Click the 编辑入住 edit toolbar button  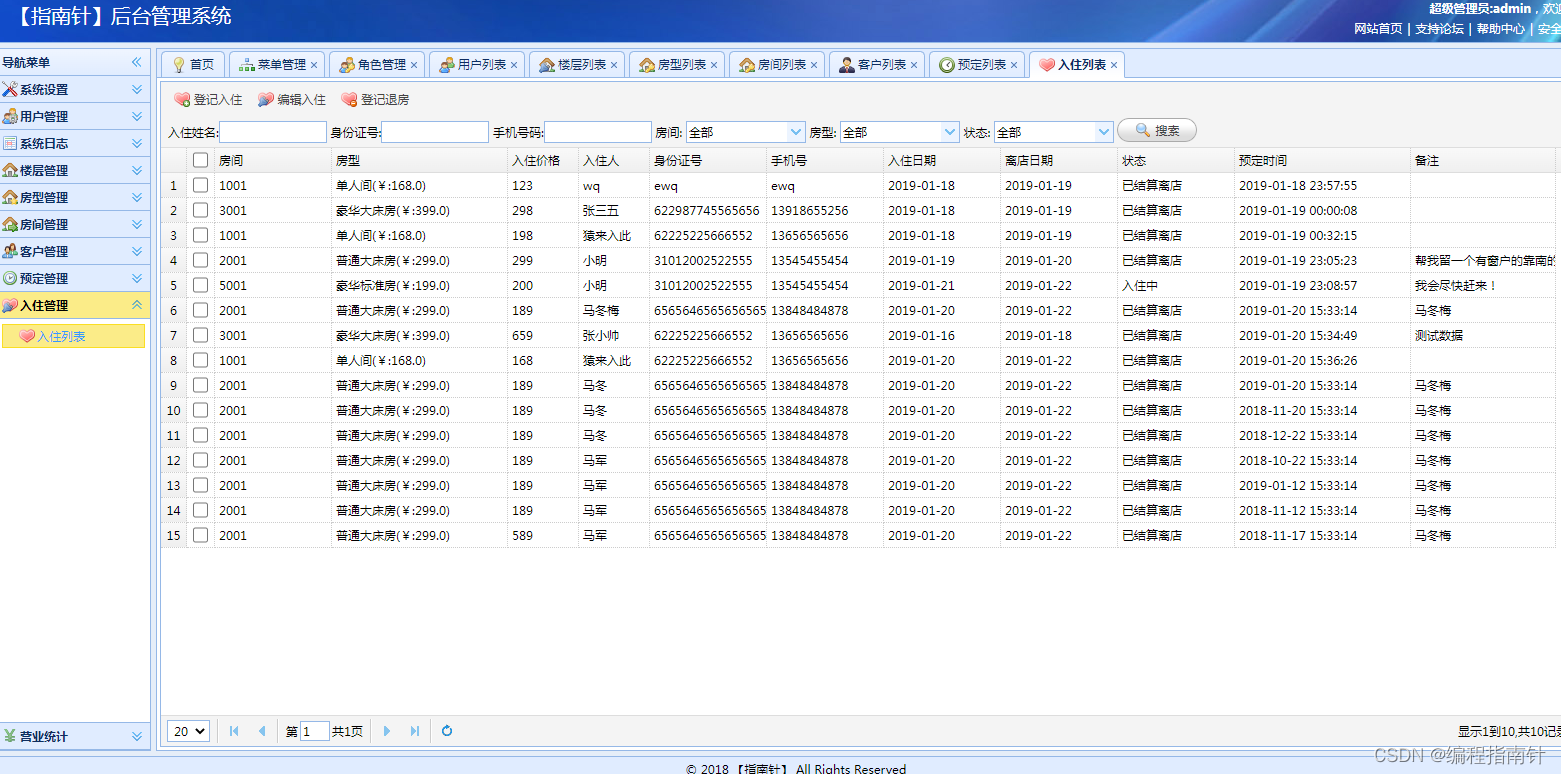click(292, 100)
